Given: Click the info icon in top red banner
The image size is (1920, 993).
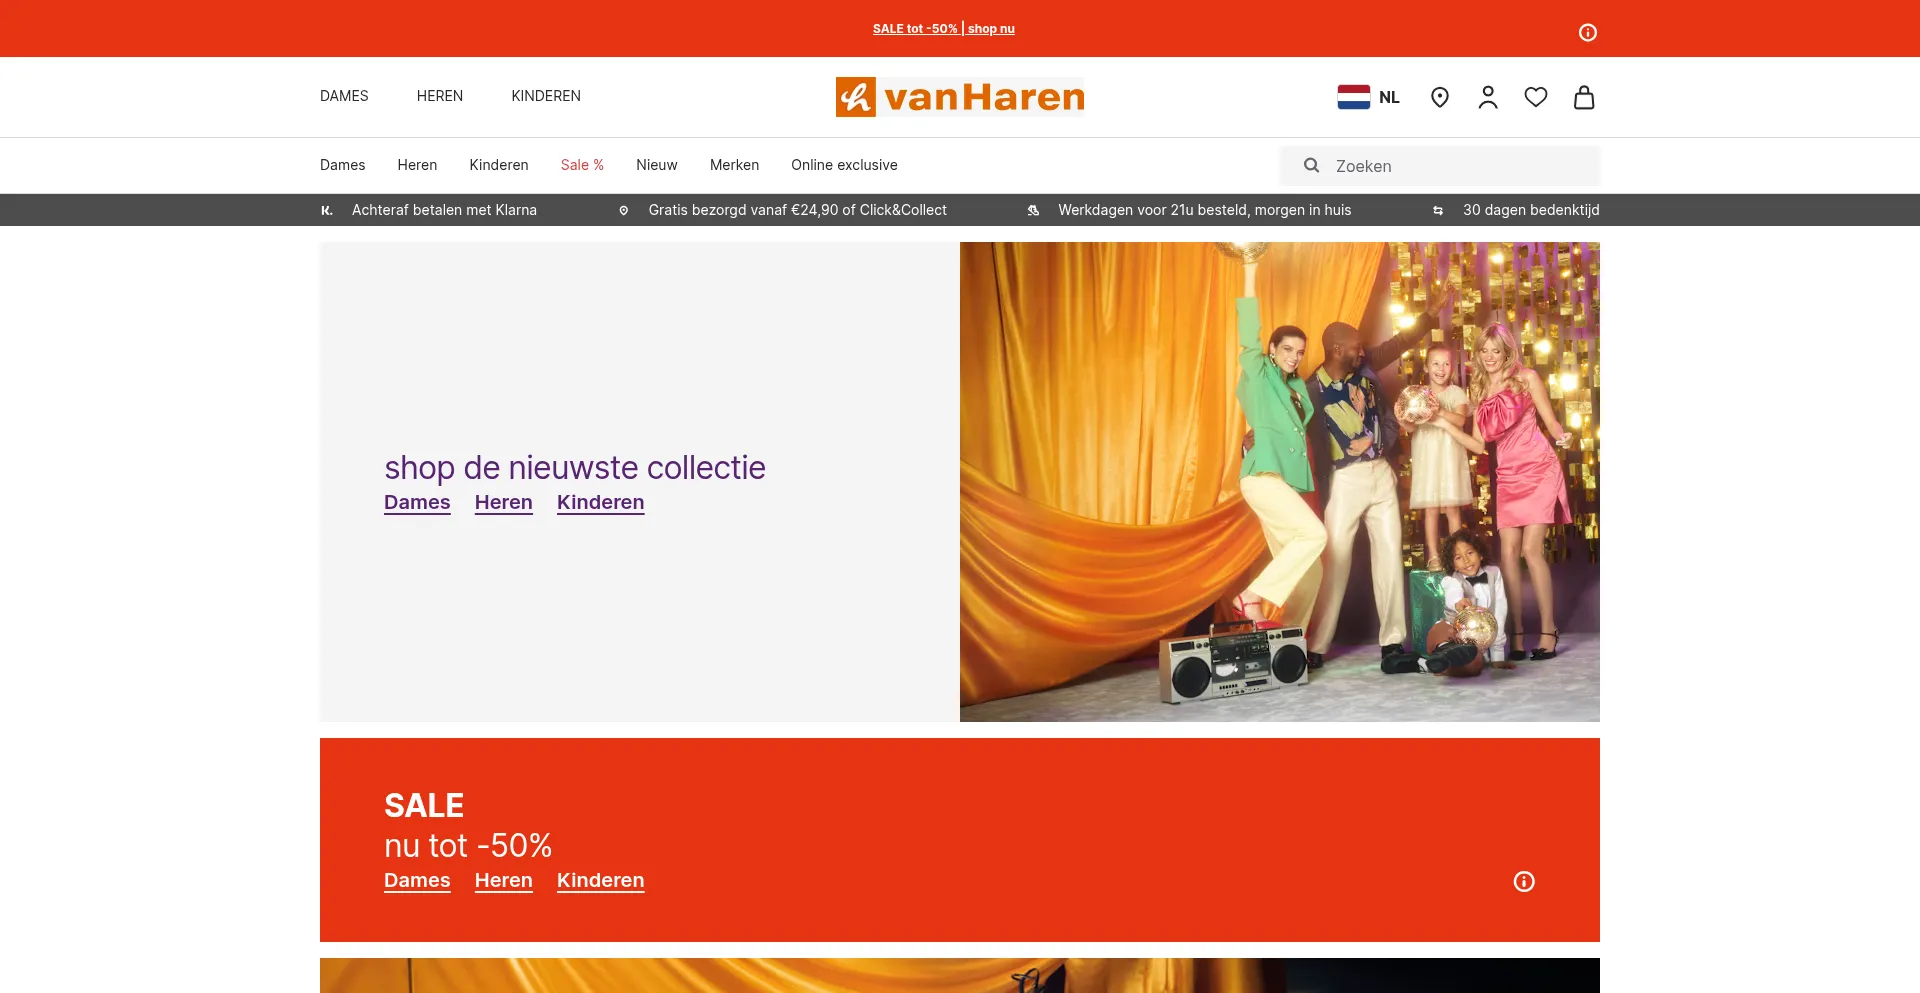Looking at the screenshot, I should (x=1587, y=33).
